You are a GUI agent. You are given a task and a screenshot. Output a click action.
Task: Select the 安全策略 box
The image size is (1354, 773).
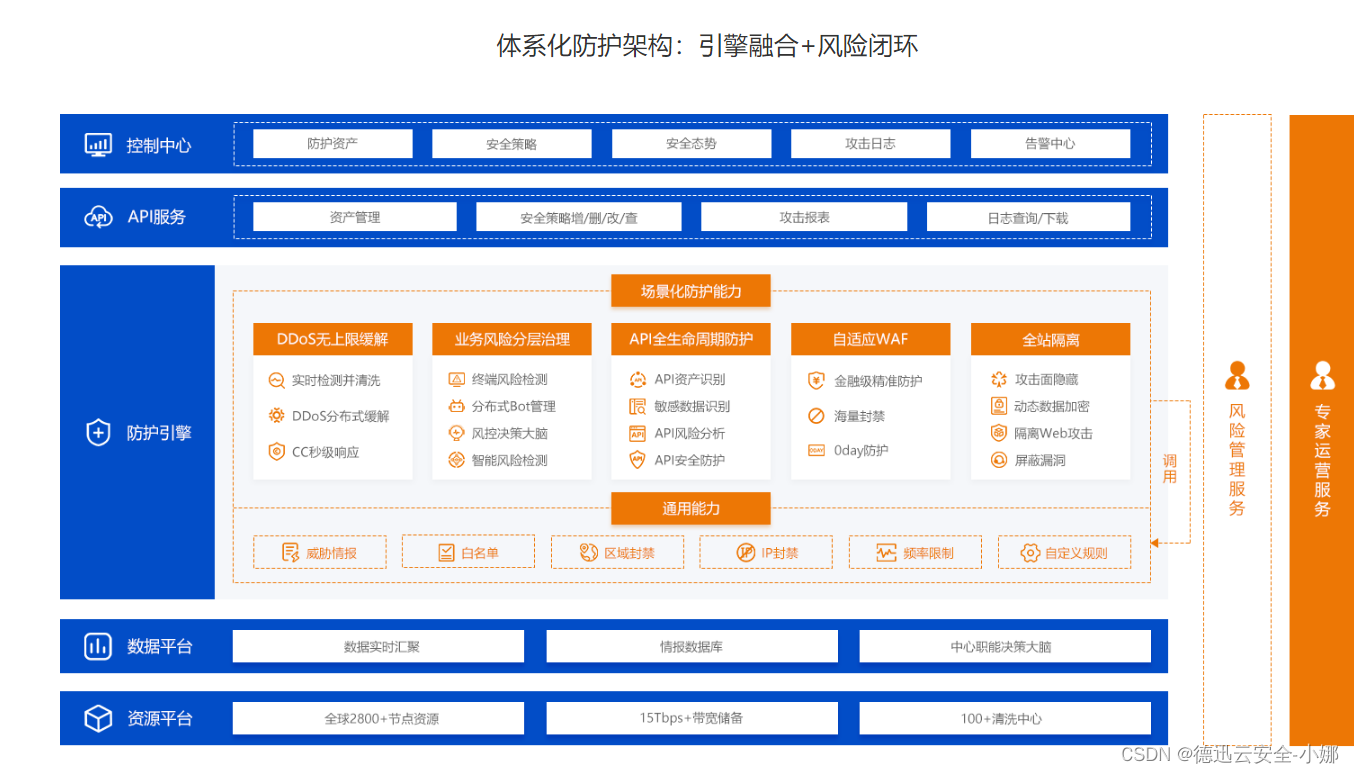511,143
